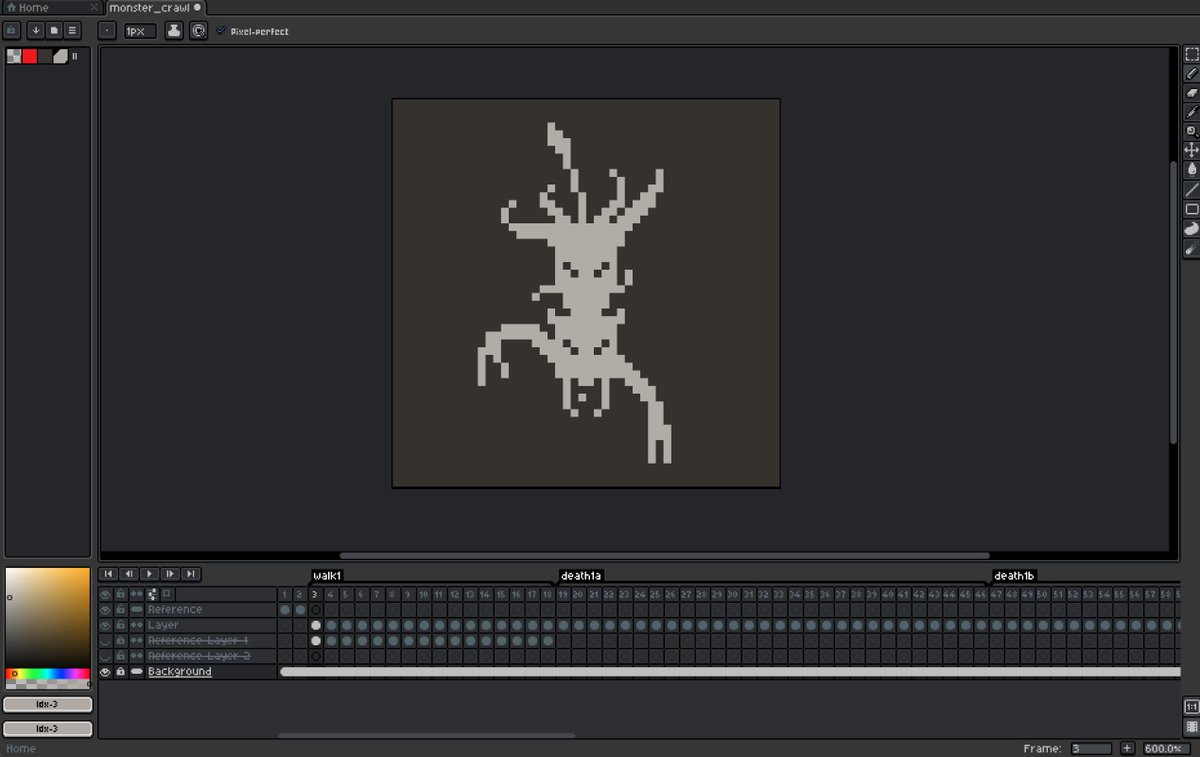The width and height of the screenshot is (1200, 757).
Task: Toggle pixel 1:1 view icon at bottom right
Action: coord(1191,706)
